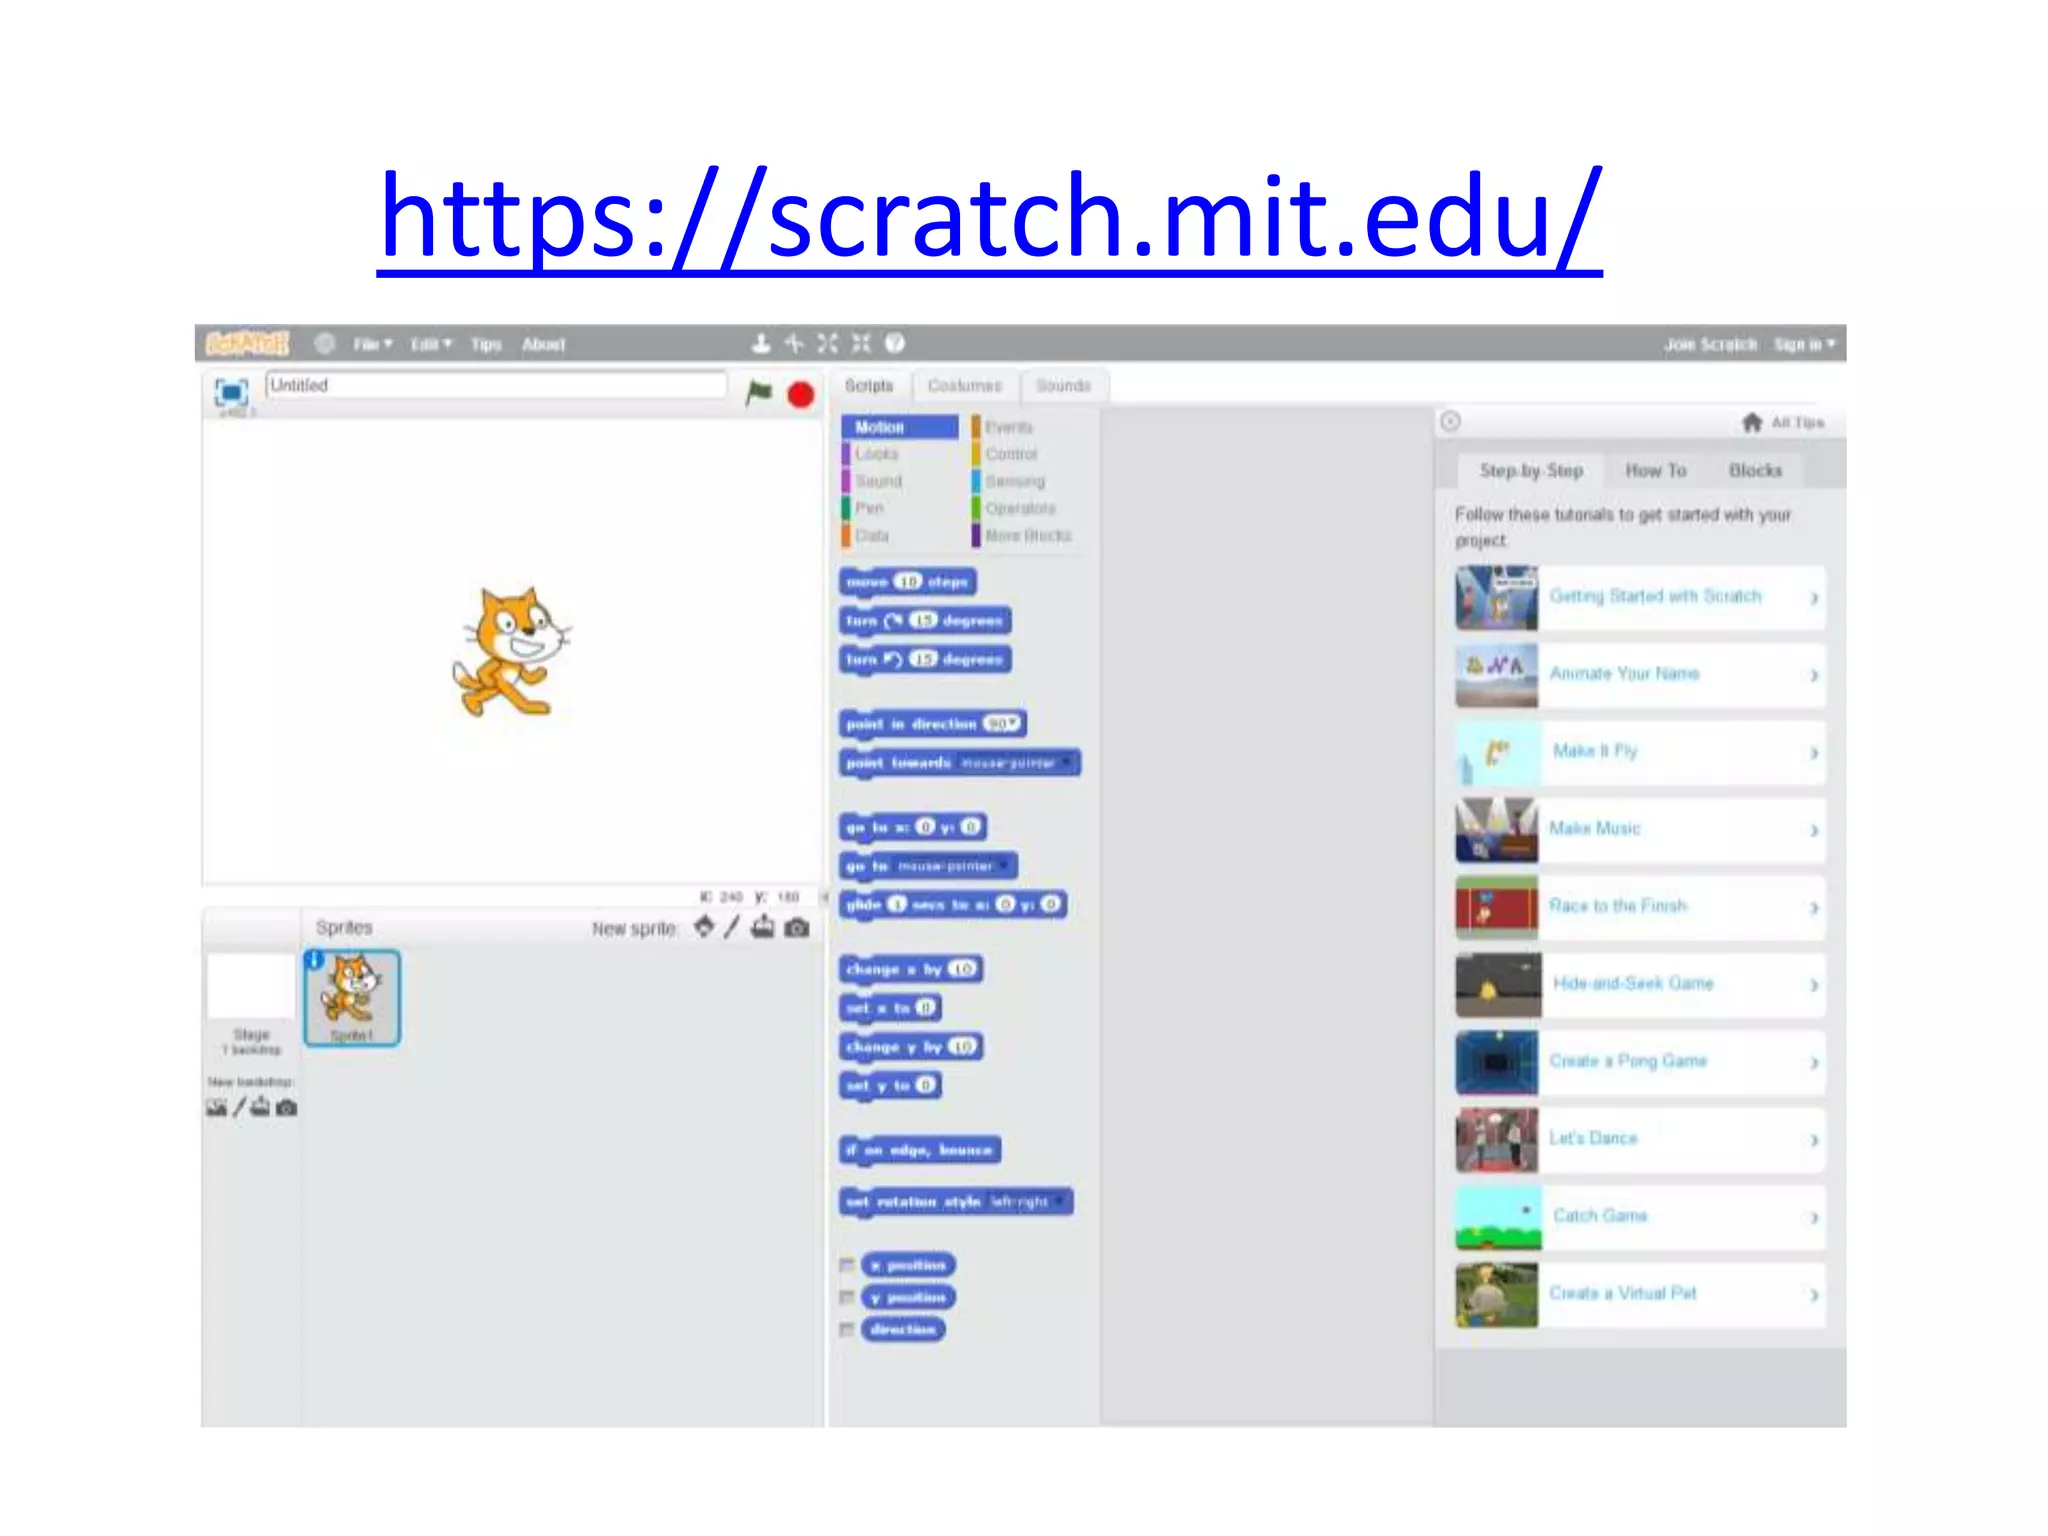Screen dimensions: 2048x1536
Task: Paint a new sprite
Action: (x=732, y=928)
